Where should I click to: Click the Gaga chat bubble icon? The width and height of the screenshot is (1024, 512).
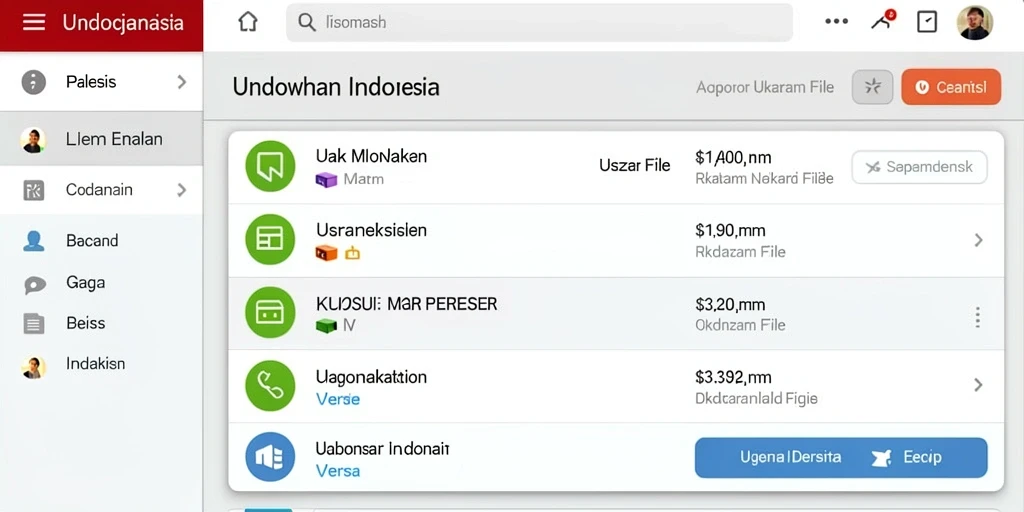click(x=34, y=285)
